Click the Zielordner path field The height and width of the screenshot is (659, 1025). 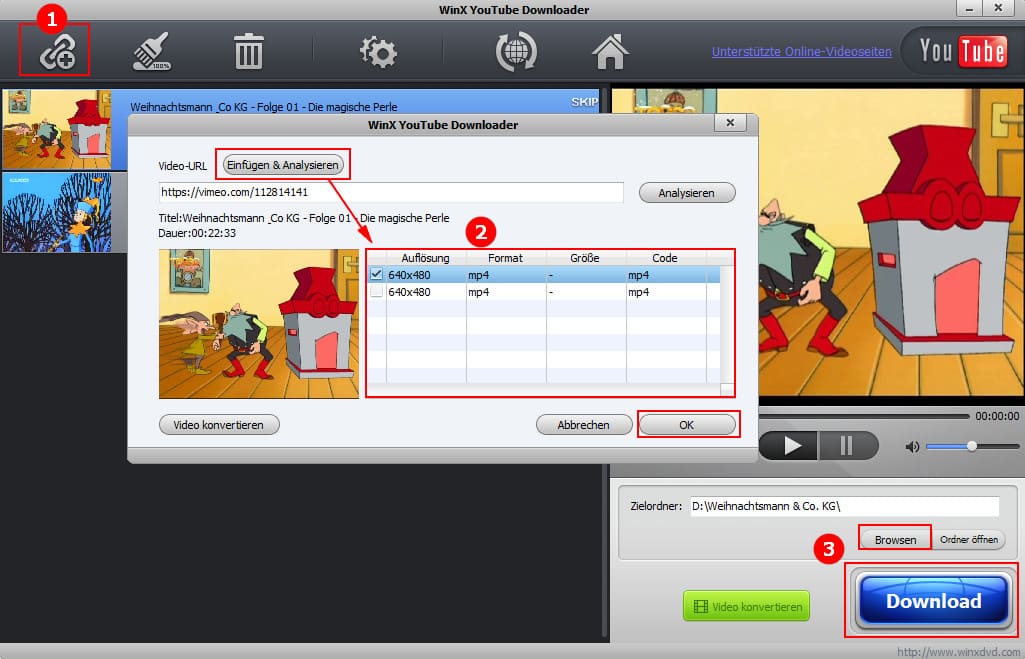(x=845, y=506)
